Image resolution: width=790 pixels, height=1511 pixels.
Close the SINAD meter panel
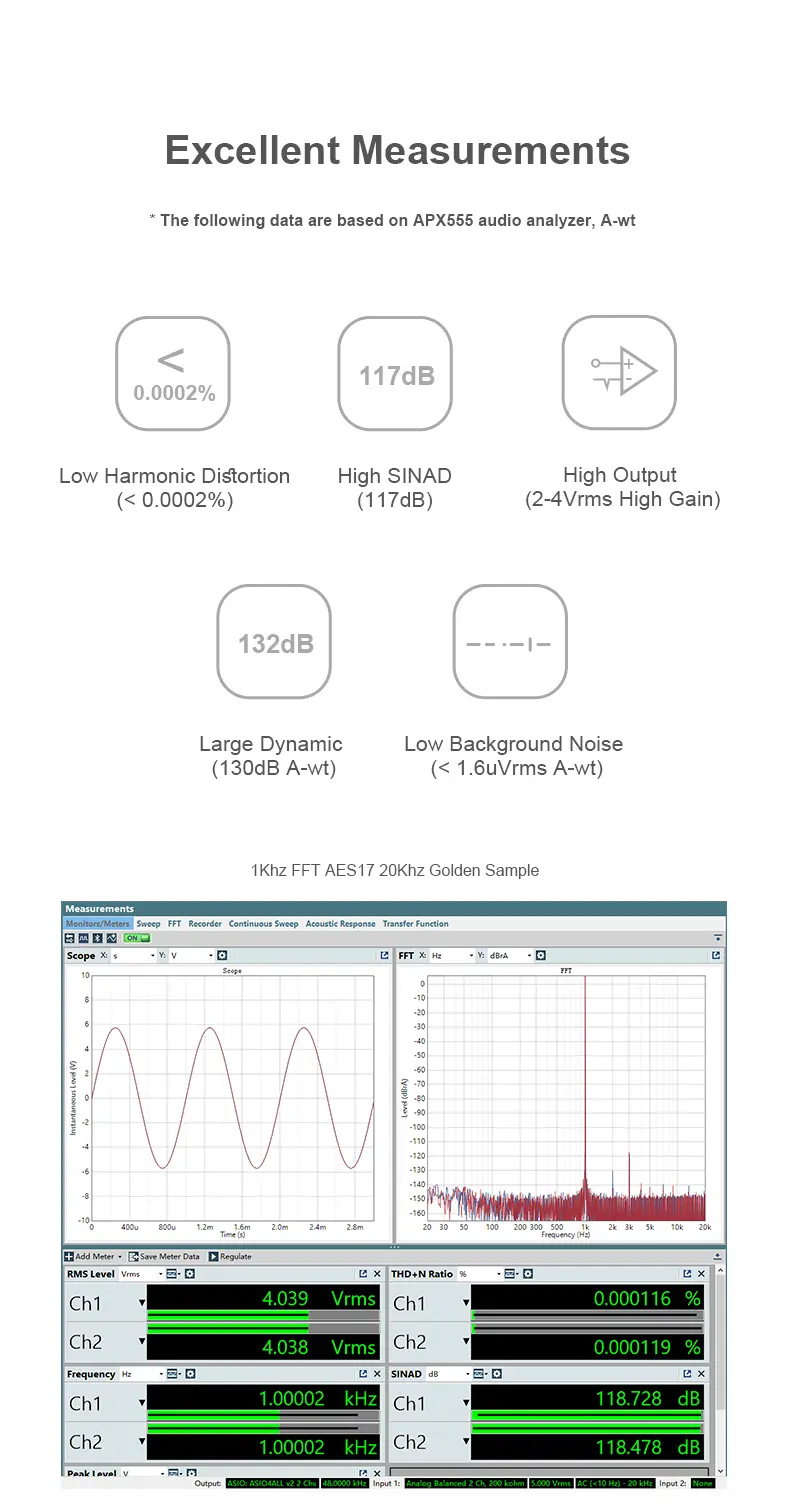[701, 1374]
